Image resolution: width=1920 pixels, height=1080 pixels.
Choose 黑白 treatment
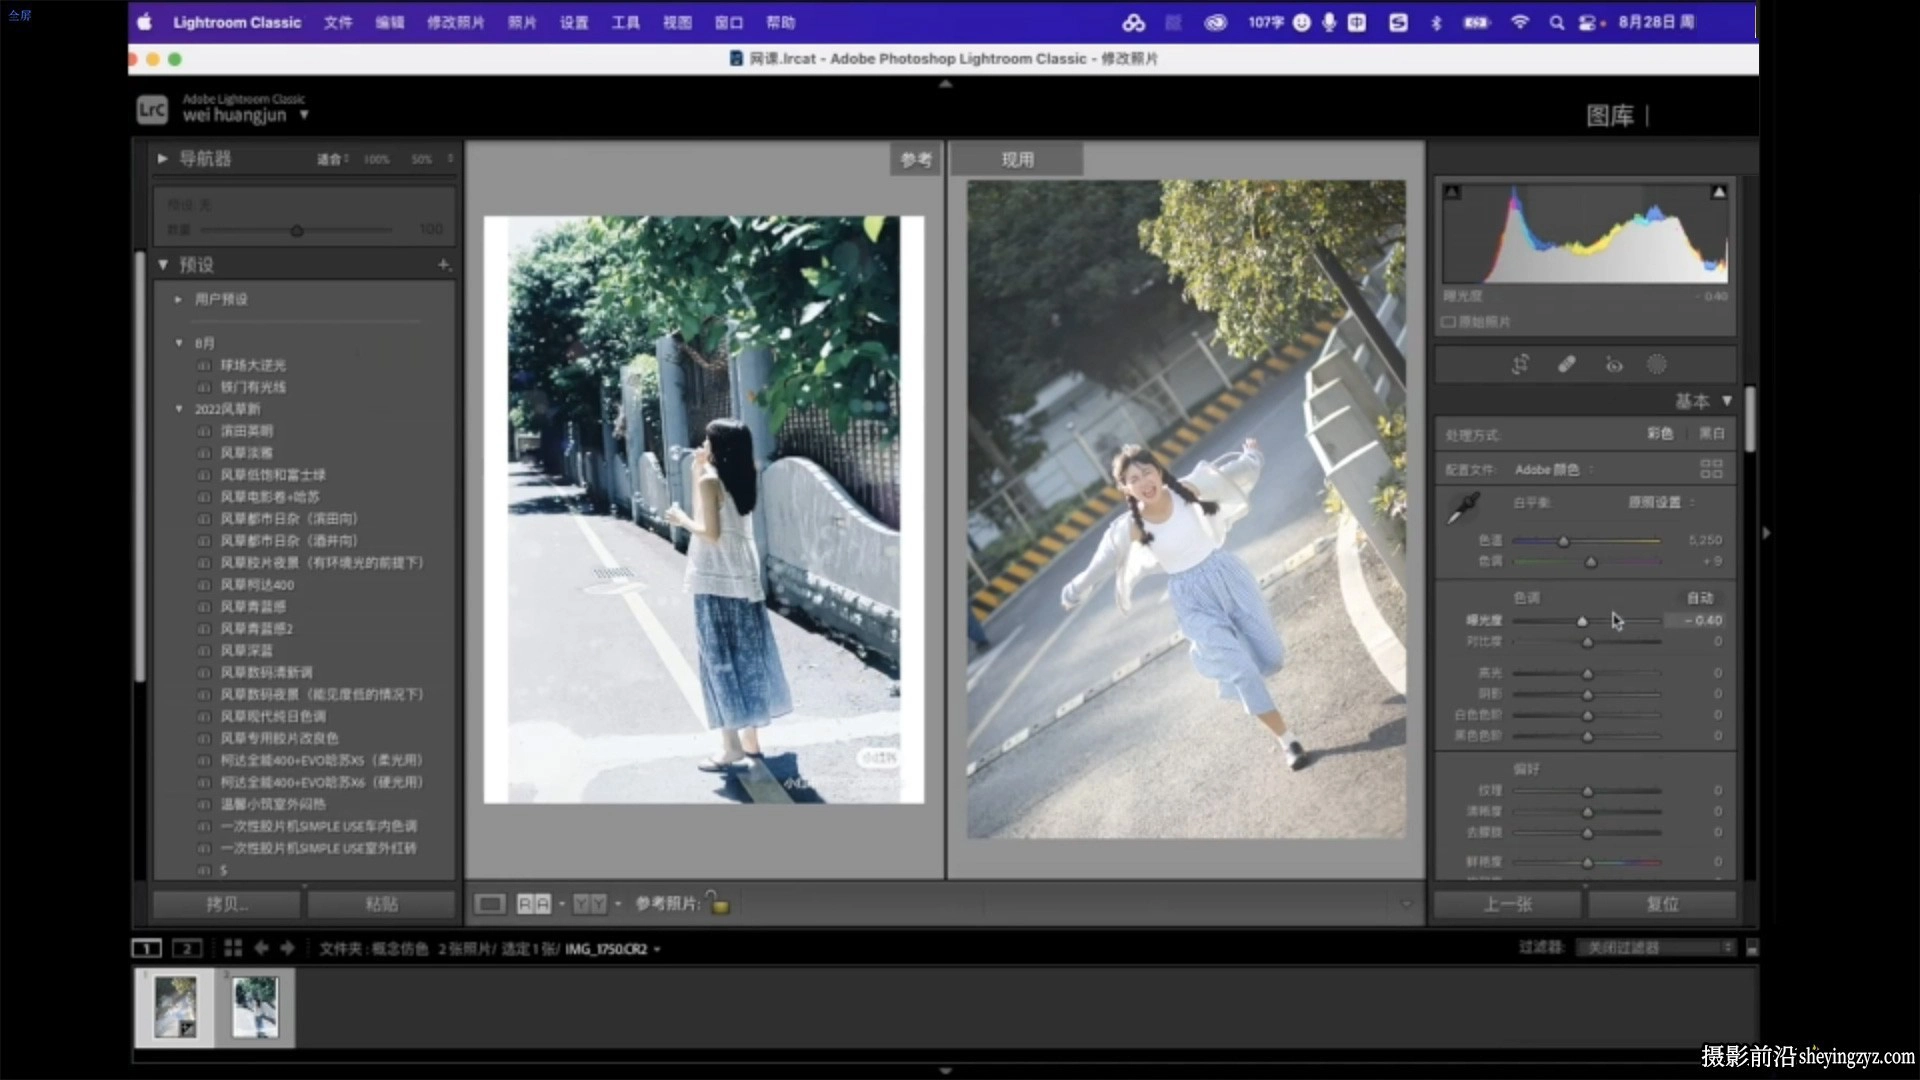[1712, 433]
